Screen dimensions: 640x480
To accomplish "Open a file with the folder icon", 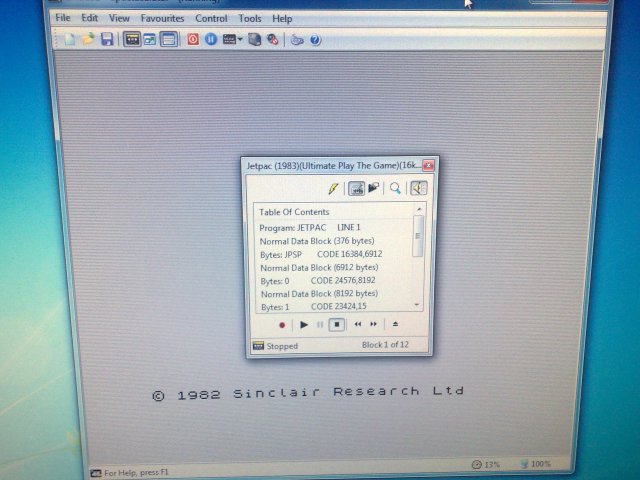I will point(88,40).
